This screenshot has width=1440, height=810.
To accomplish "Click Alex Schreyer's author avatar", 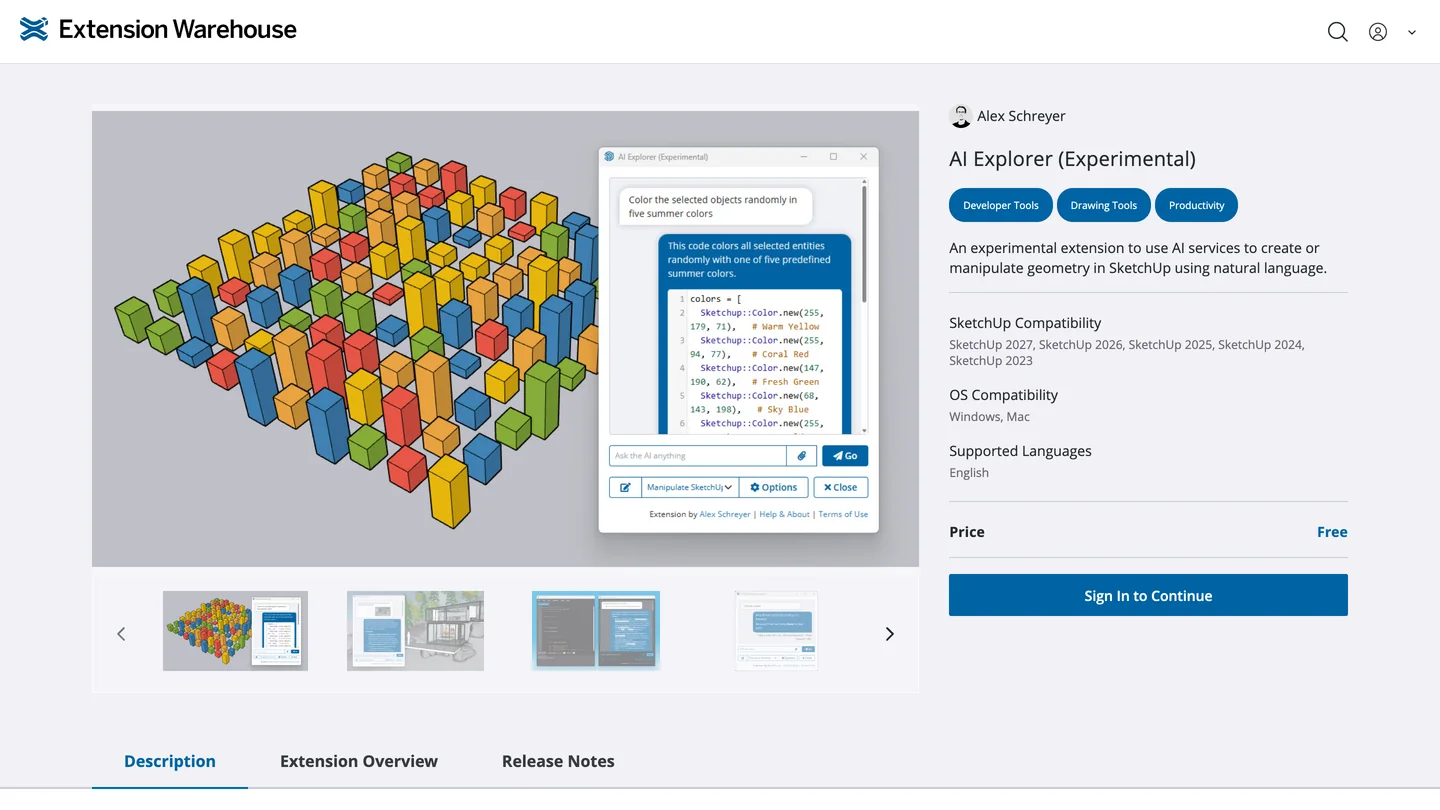I will click(x=960, y=116).
